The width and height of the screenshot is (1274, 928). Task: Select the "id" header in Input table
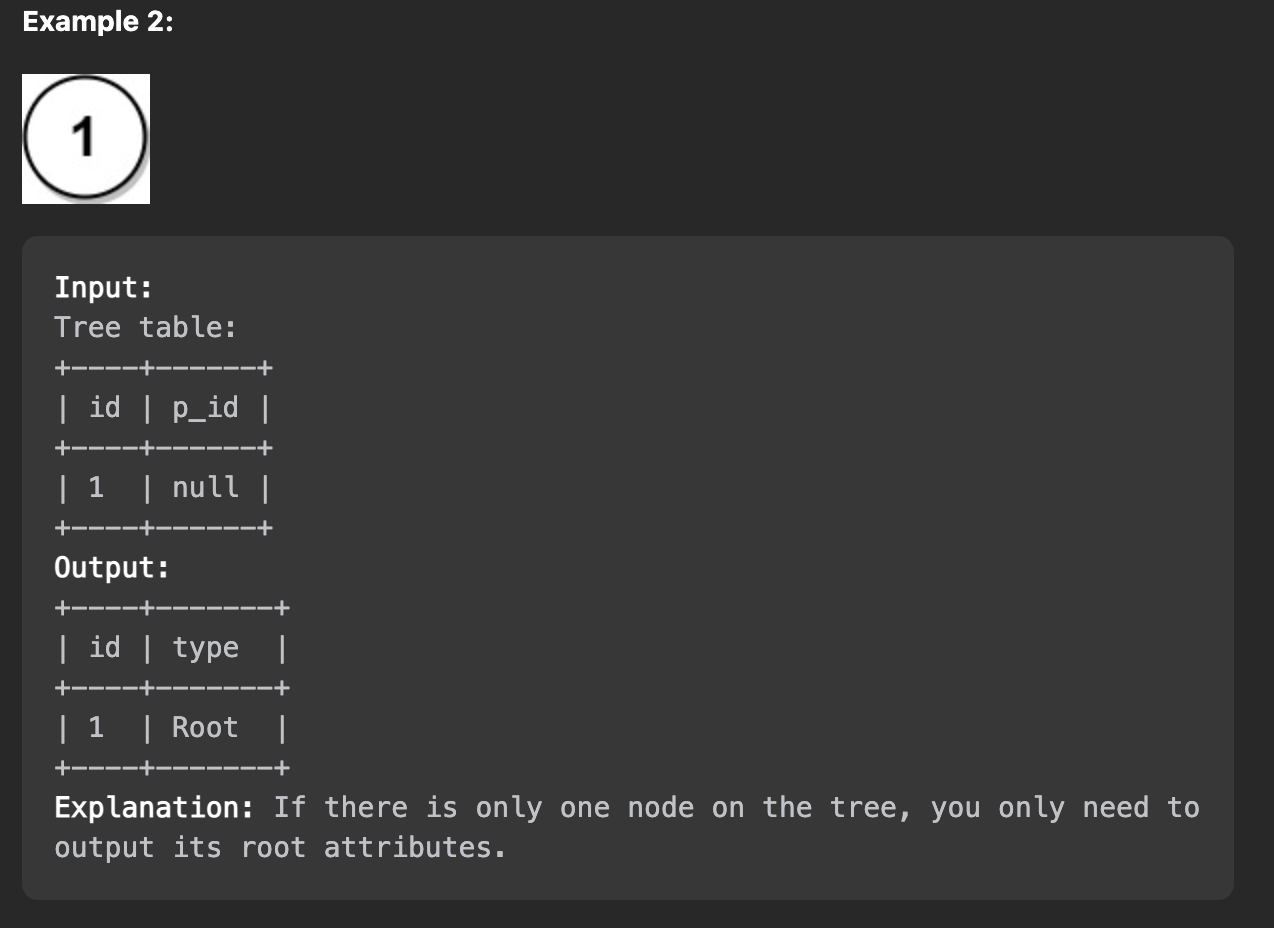pyautogui.click(x=104, y=408)
